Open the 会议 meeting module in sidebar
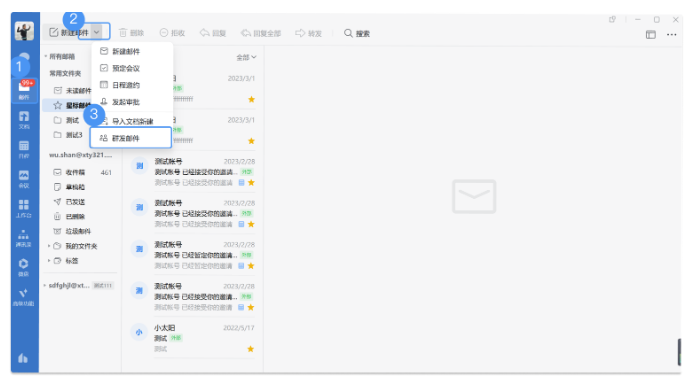 point(24,179)
